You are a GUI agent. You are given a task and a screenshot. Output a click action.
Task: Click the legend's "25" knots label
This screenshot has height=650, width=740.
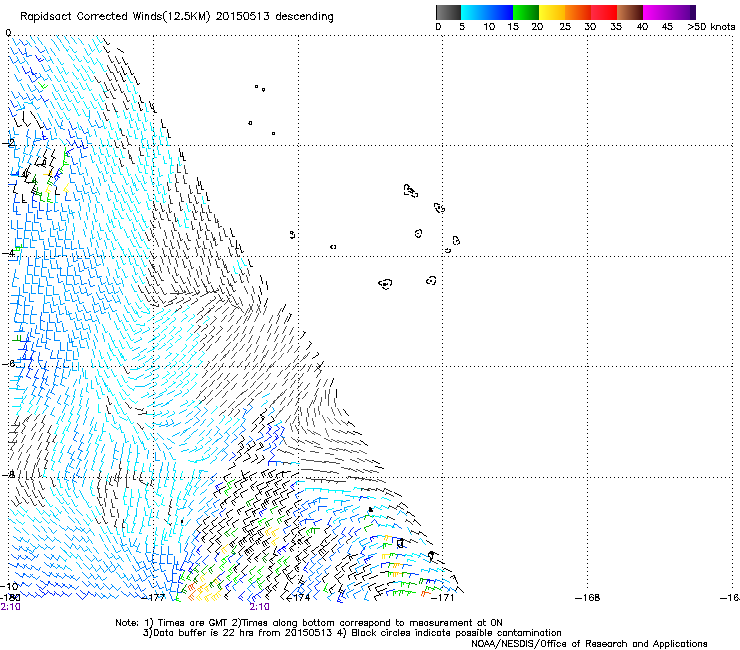point(565,27)
